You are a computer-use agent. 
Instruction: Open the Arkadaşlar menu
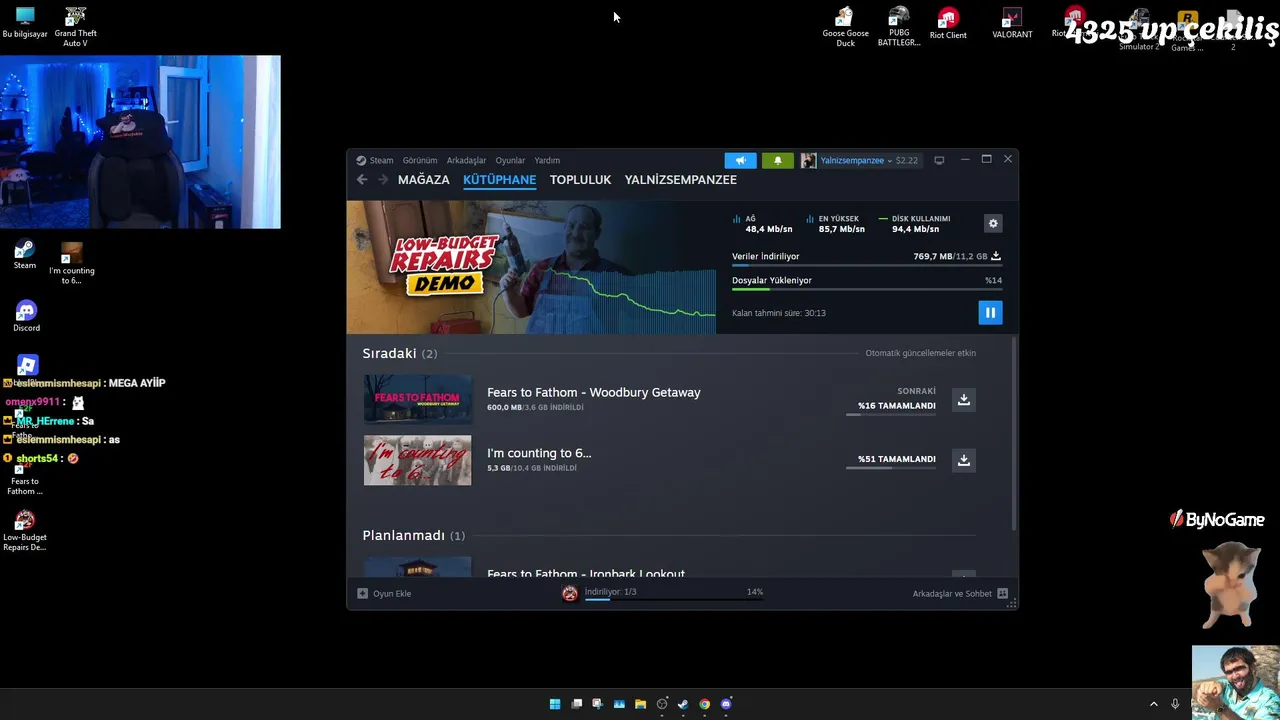click(x=466, y=160)
